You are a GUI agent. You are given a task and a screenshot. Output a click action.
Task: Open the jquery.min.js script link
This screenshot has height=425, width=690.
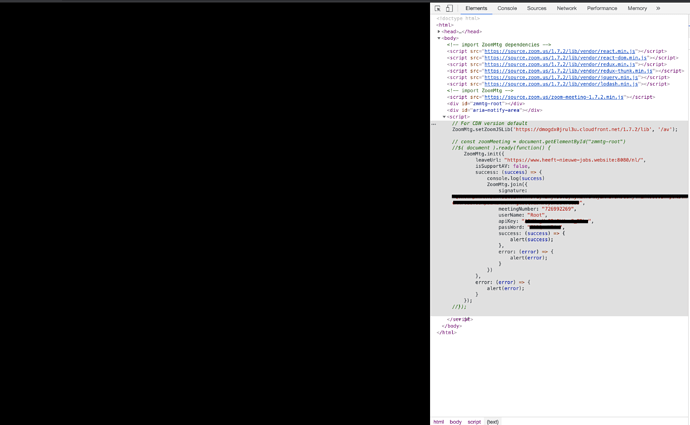point(561,78)
